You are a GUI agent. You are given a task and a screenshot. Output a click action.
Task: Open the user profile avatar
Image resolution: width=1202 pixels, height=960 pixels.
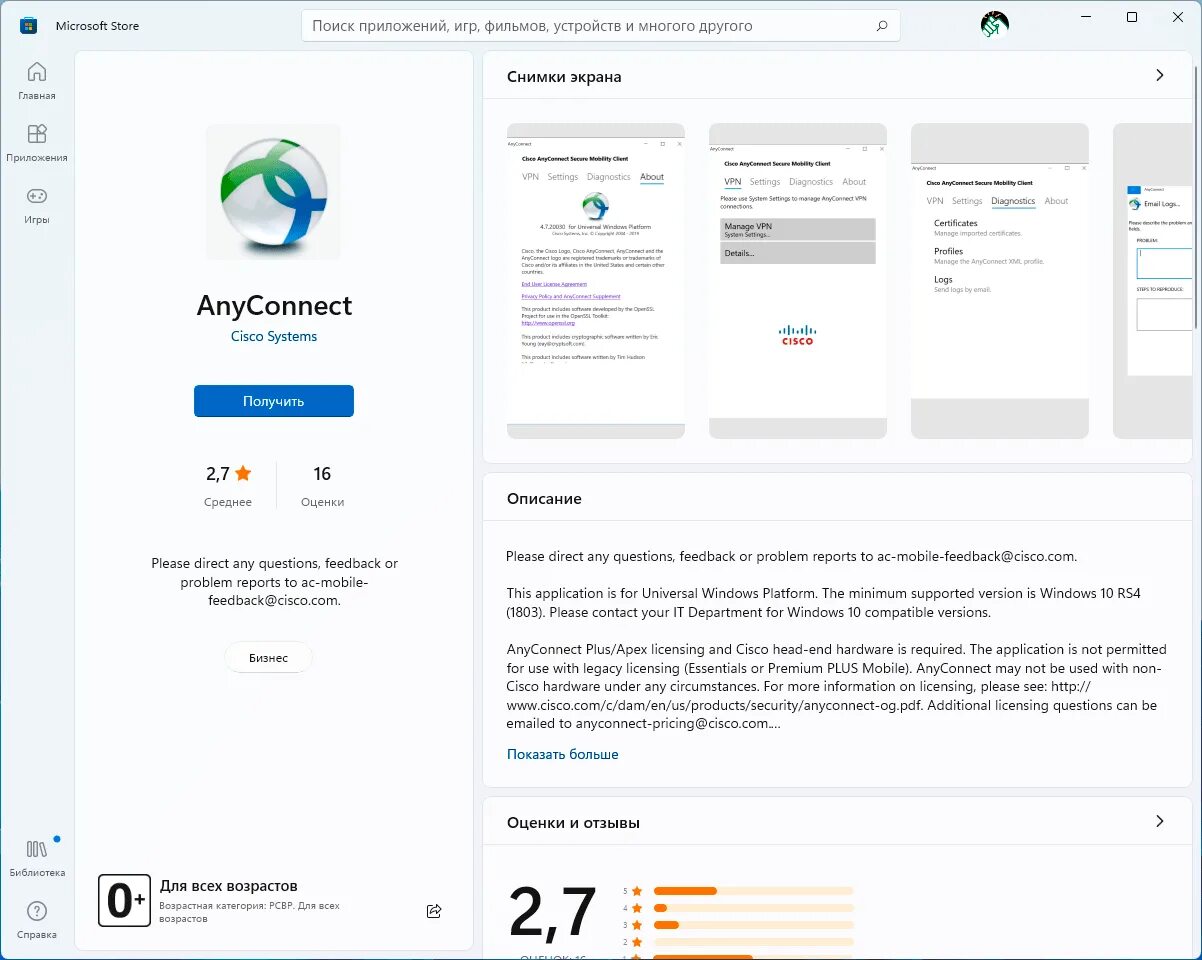click(994, 25)
